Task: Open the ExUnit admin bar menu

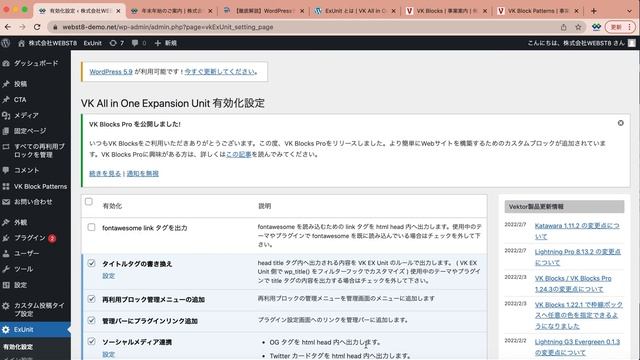Action: tap(93, 43)
